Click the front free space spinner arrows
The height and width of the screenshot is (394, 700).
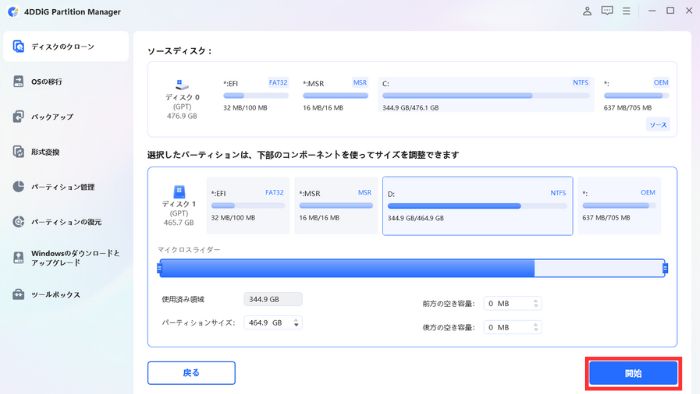tap(536, 303)
